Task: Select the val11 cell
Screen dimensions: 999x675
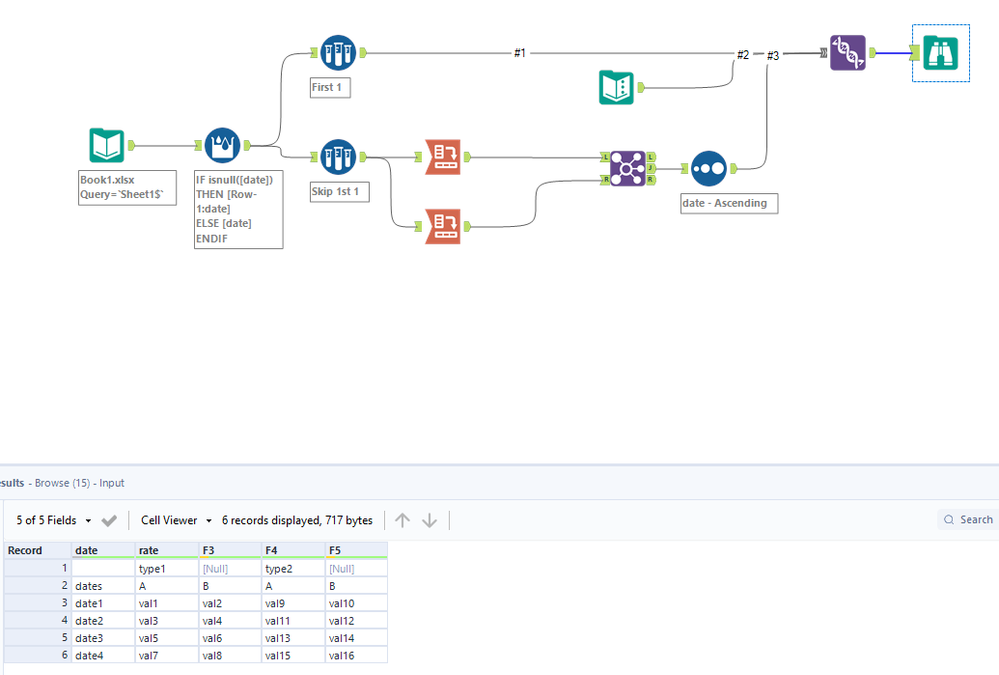Action: (293, 621)
